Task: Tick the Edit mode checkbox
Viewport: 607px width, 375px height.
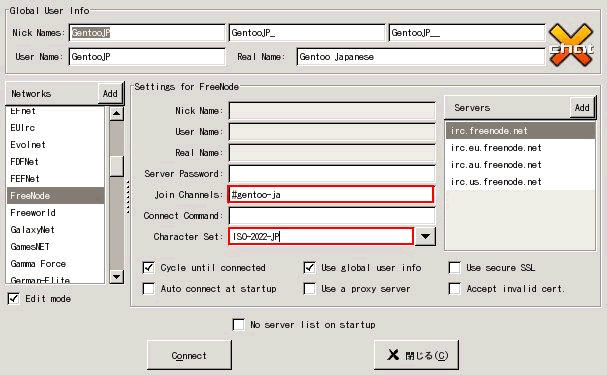Action: [x=14, y=299]
